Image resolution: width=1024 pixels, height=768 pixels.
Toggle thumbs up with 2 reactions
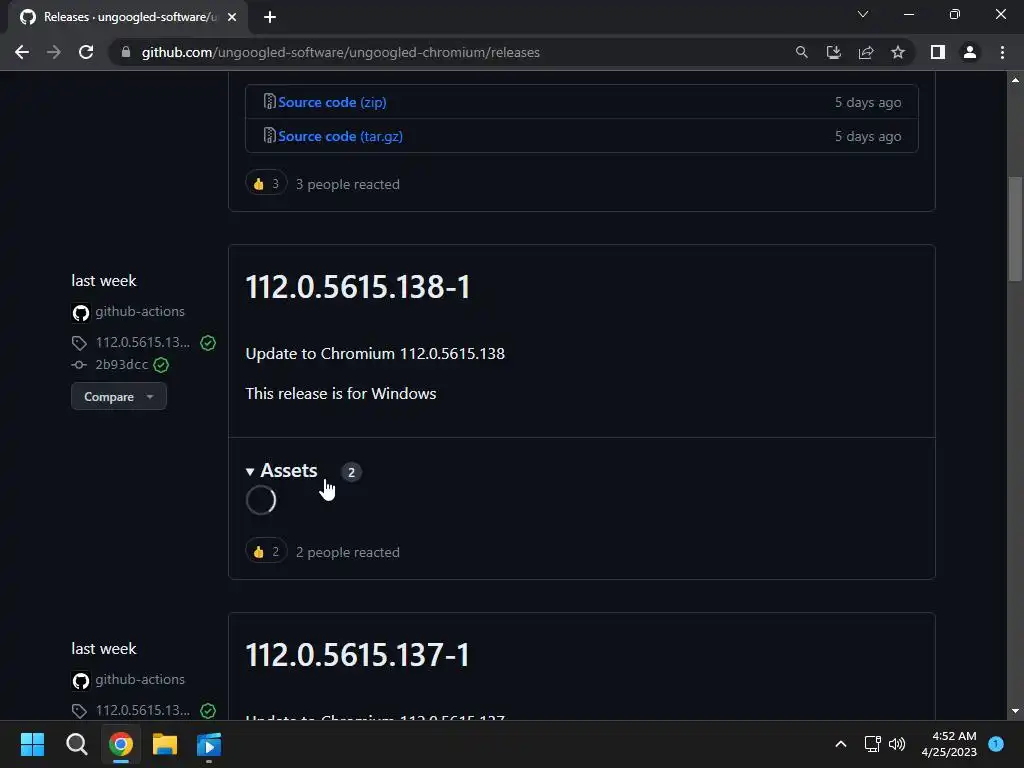[x=266, y=552]
